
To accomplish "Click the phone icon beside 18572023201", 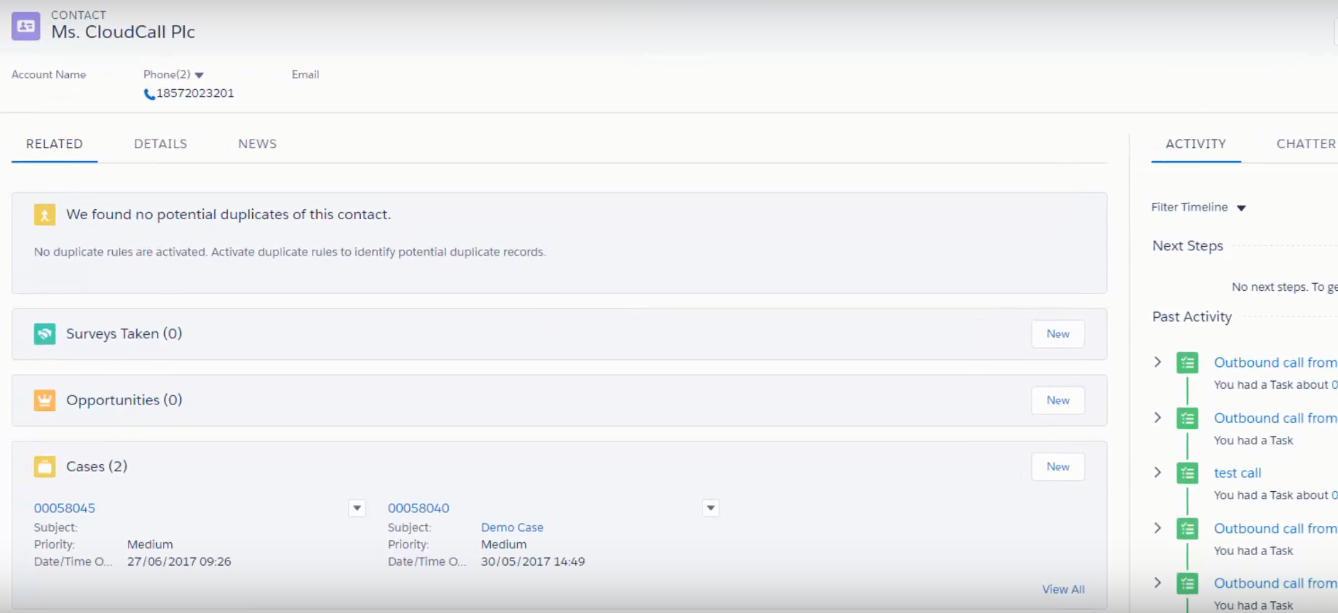I will click(149, 94).
